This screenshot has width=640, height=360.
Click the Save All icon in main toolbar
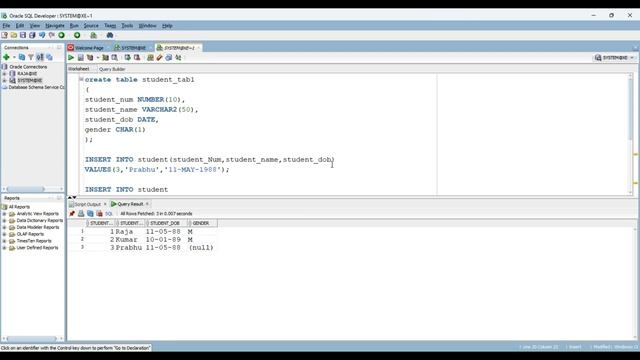(x=32, y=36)
